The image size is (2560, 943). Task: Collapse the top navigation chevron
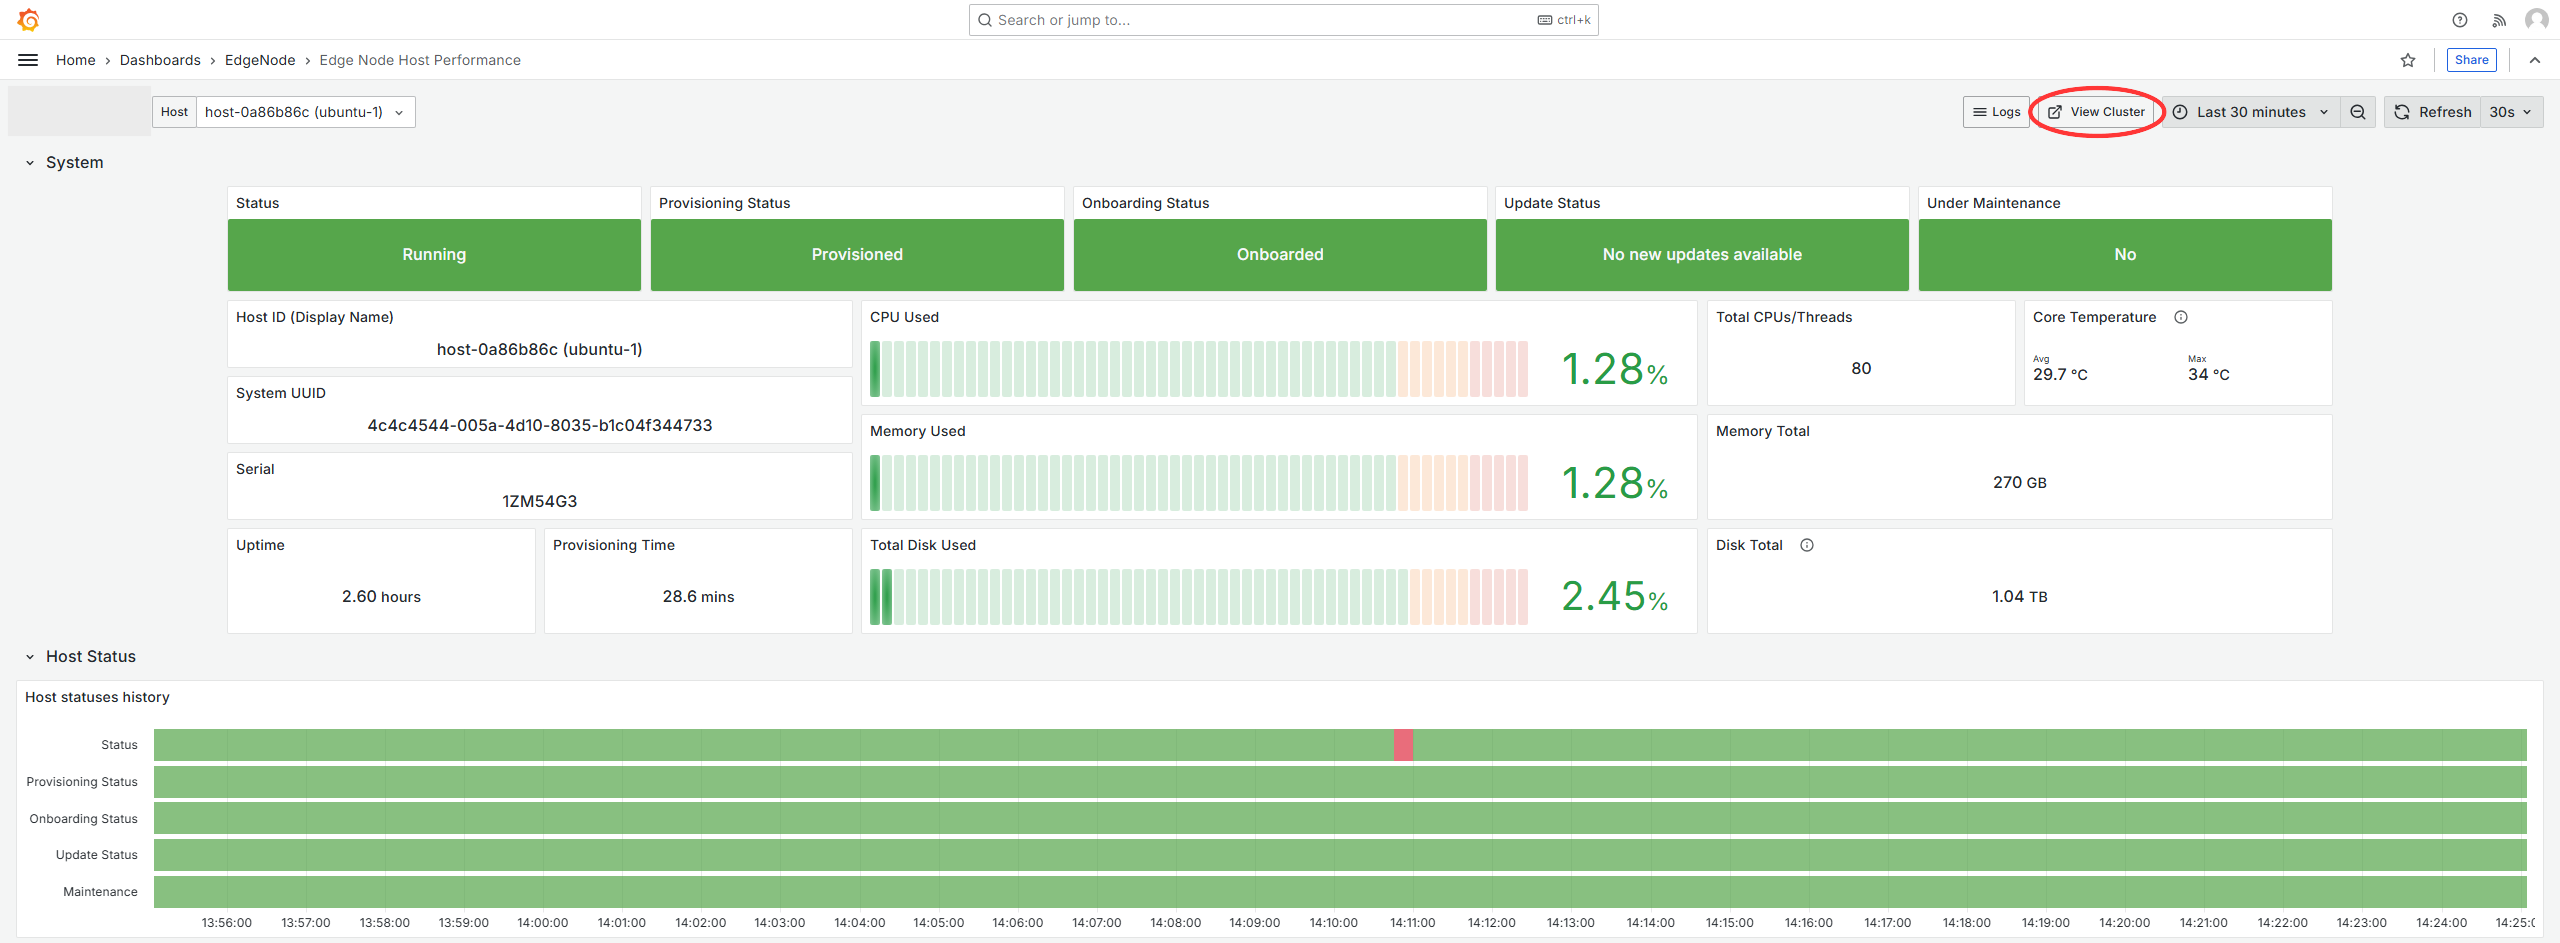(2535, 60)
